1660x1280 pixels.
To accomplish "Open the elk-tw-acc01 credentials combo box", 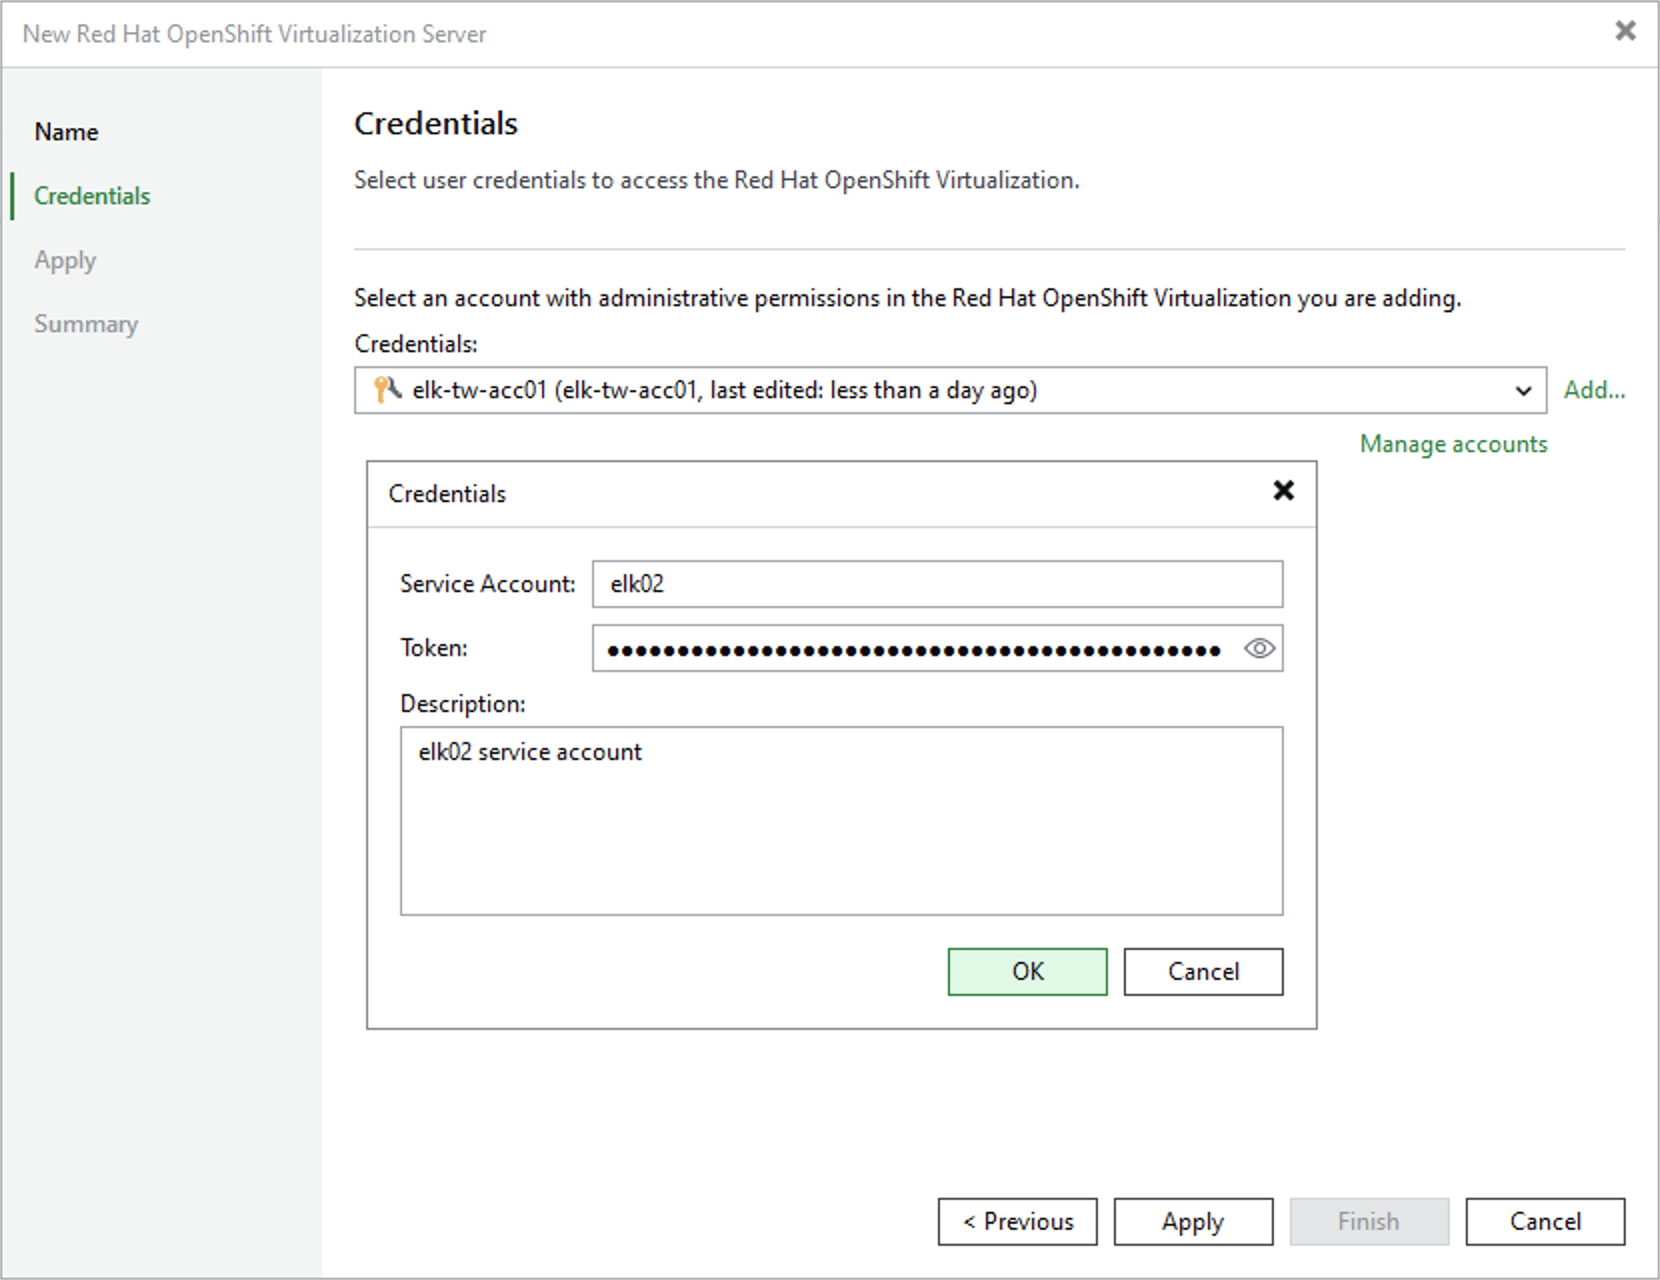I will click(x=950, y=390).
